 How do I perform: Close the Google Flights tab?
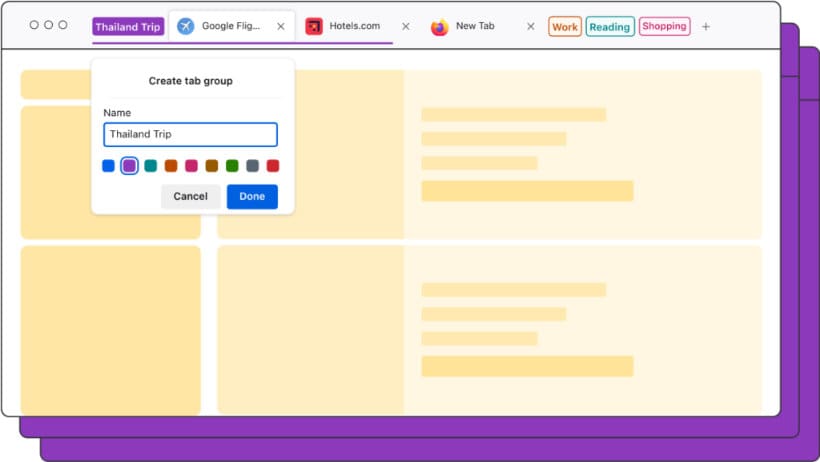[x=280, y=27]
